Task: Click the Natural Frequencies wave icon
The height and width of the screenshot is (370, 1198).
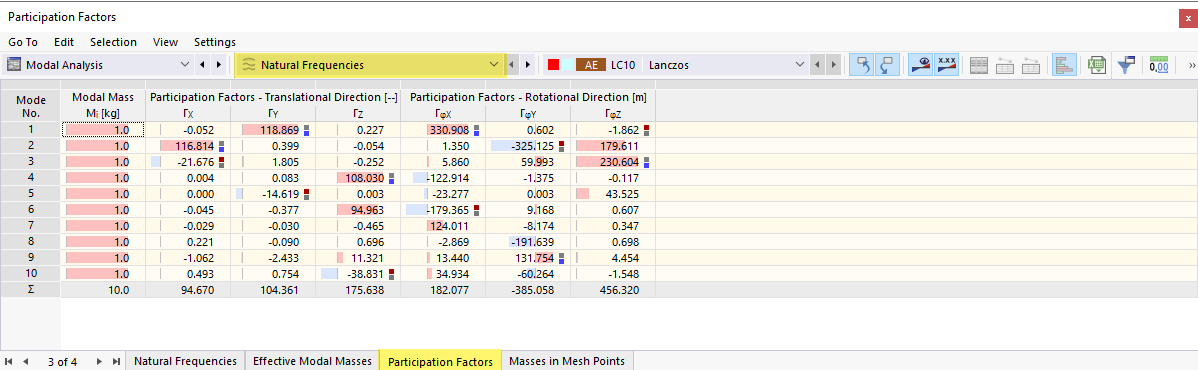Action: pyautogui.click(x=248, y=65)
